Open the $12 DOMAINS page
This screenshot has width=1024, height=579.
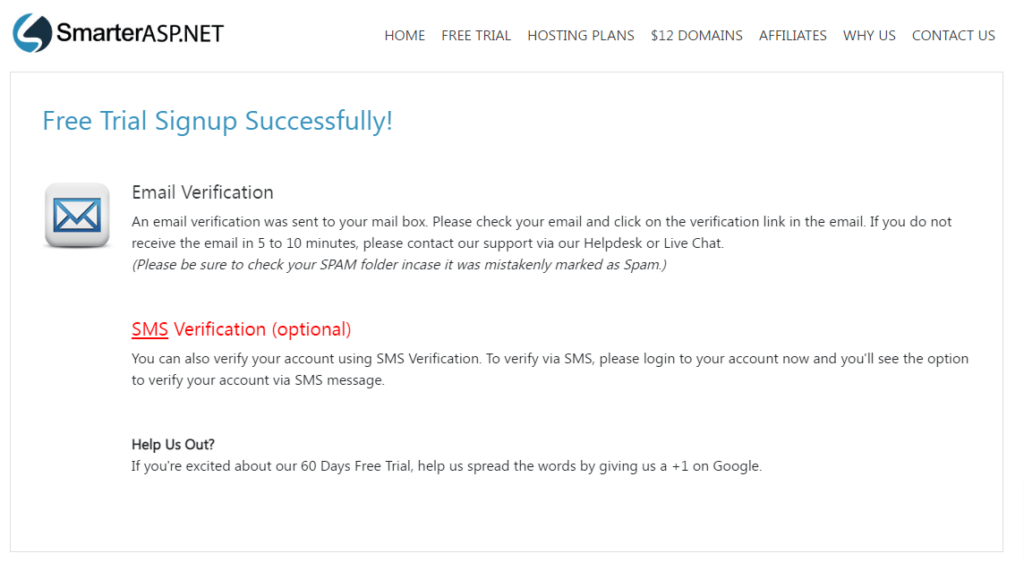[x=696, y=35]
